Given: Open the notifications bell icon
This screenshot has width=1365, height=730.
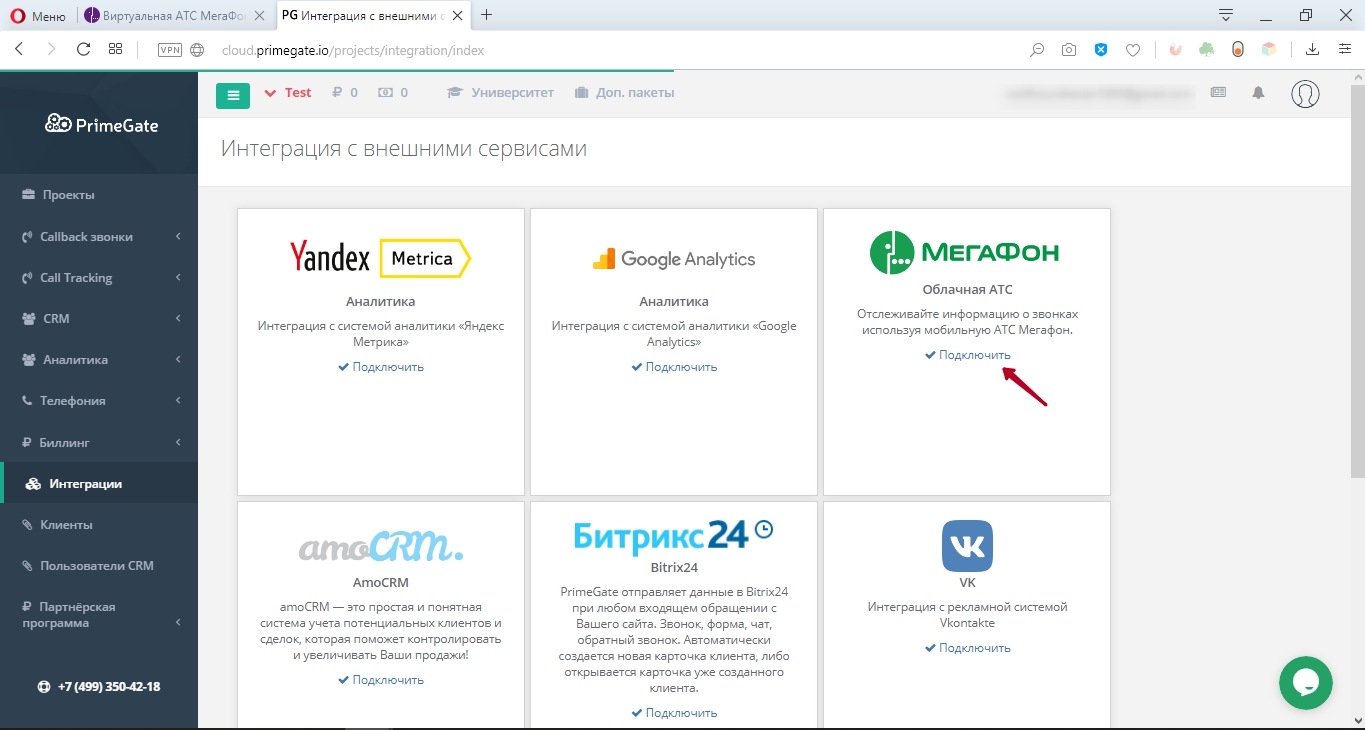Looking at the screenshot, I should tap(1258, 92).
